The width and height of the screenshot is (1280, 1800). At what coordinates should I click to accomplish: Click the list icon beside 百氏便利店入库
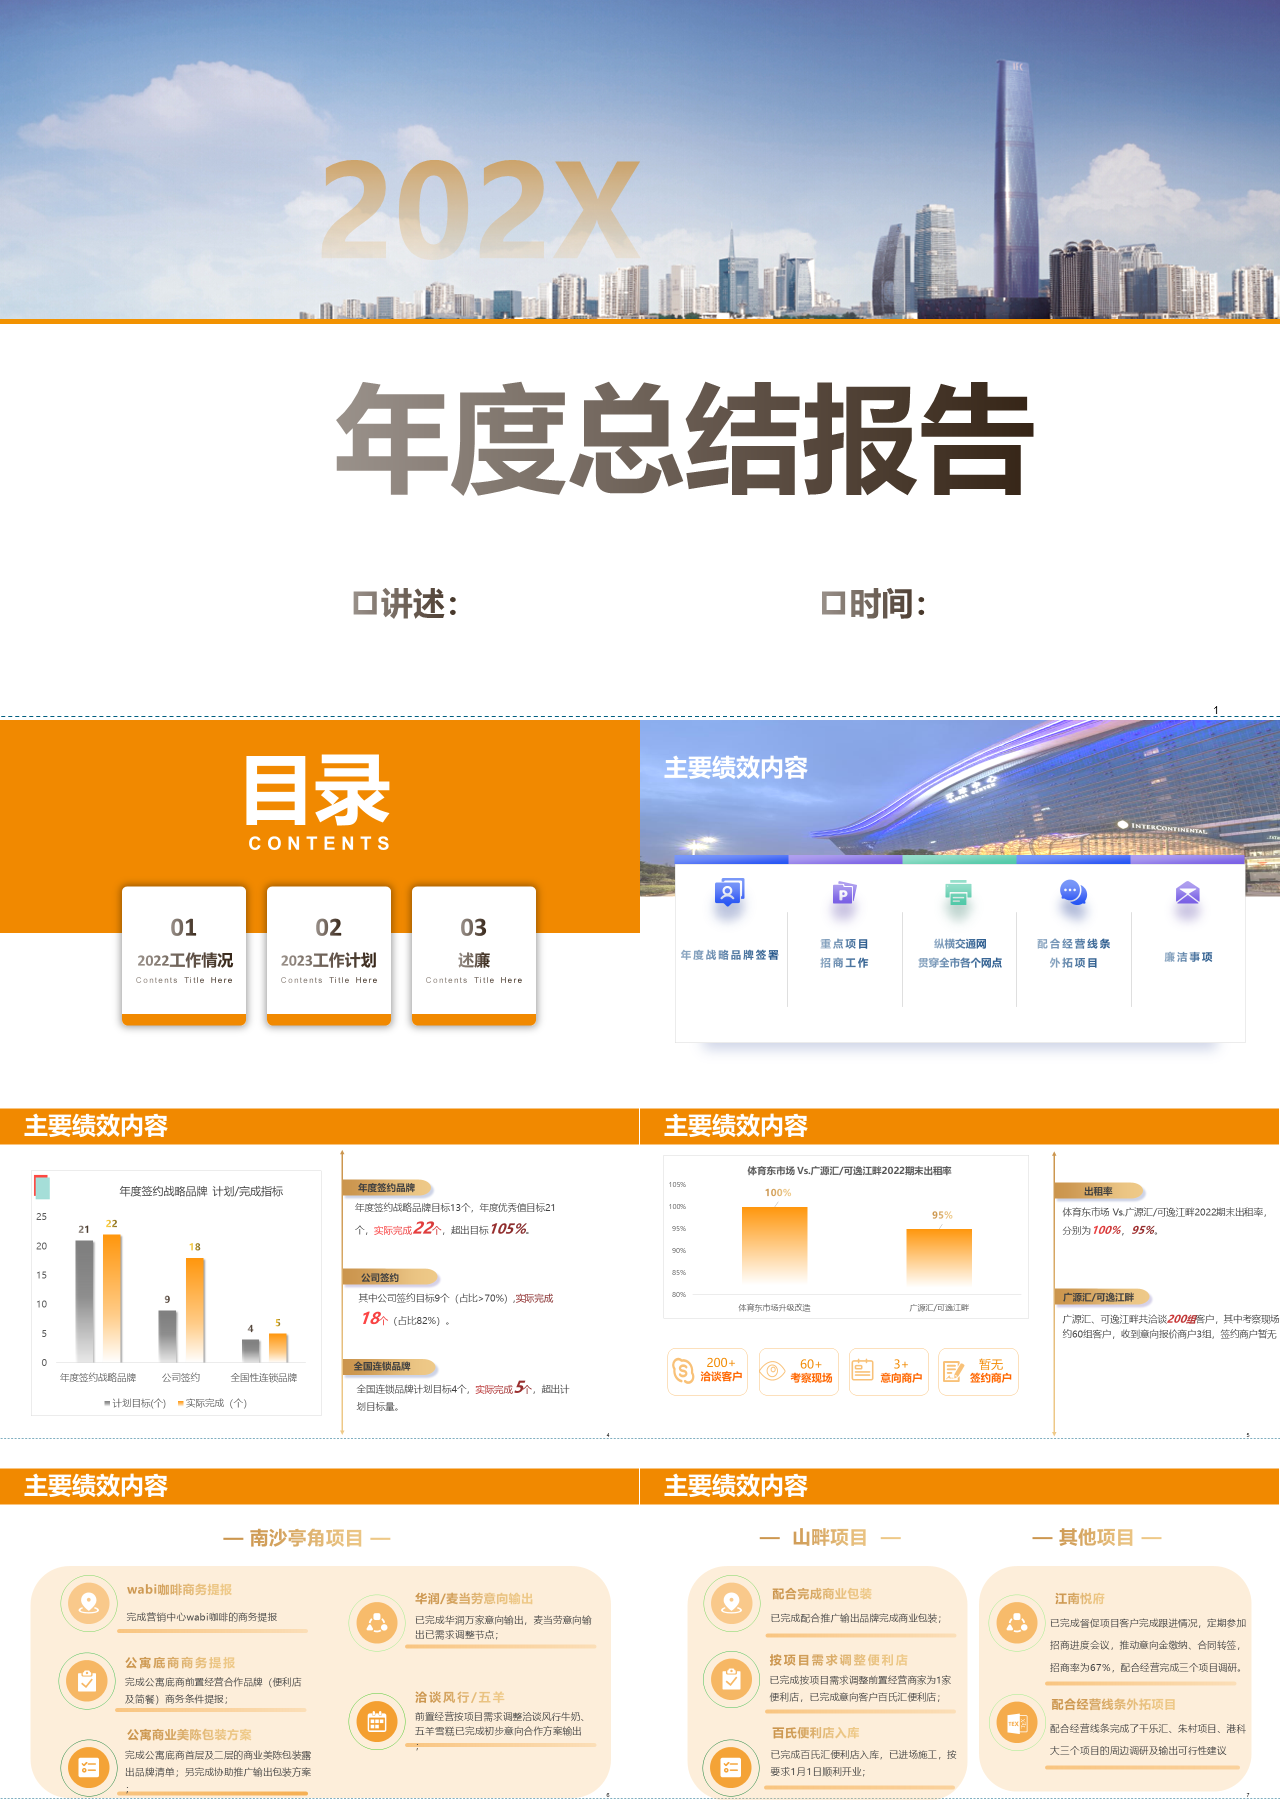click(x=731, y=1767)
